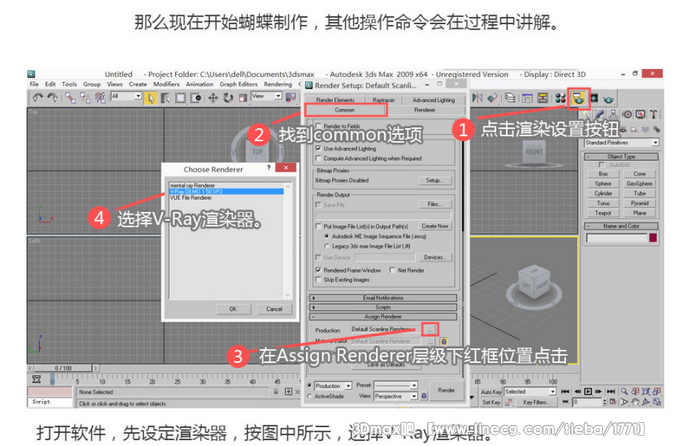
Task: Enable Put Image File List(s) in Output Path(s)
Action: (318, 226)
